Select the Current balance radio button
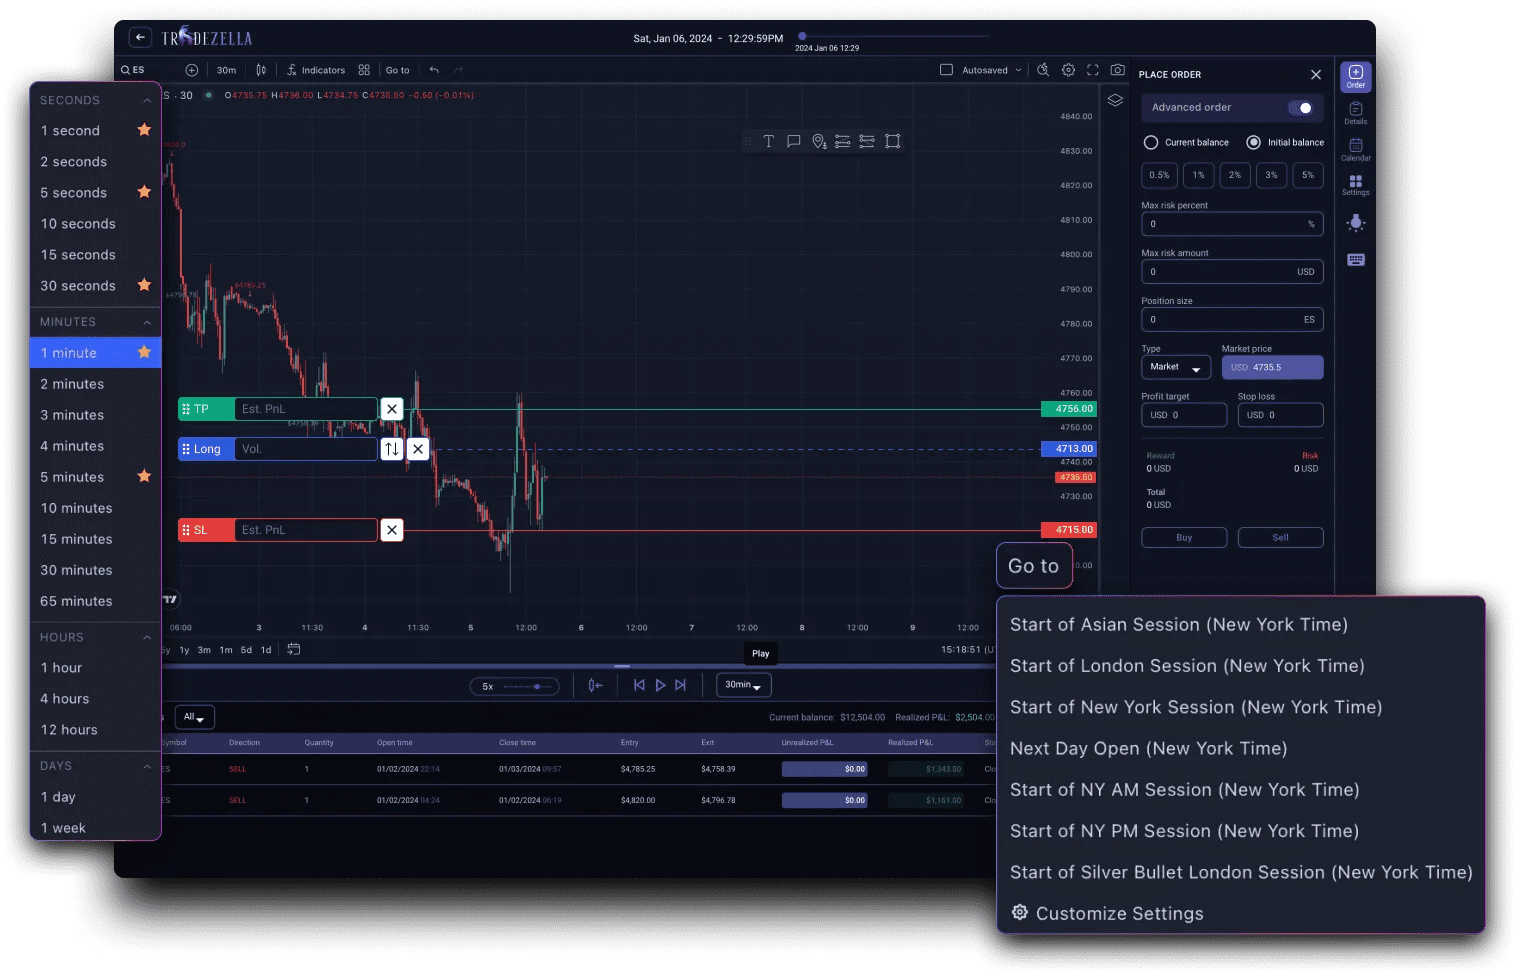 pos(1151,142)
